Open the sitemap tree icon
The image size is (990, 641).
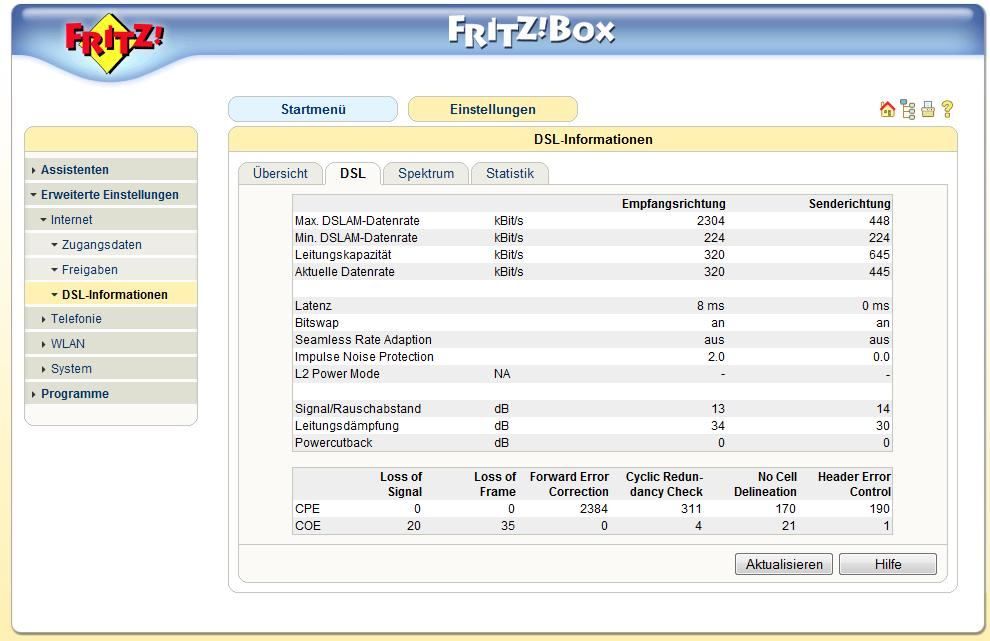click(908, 109)
